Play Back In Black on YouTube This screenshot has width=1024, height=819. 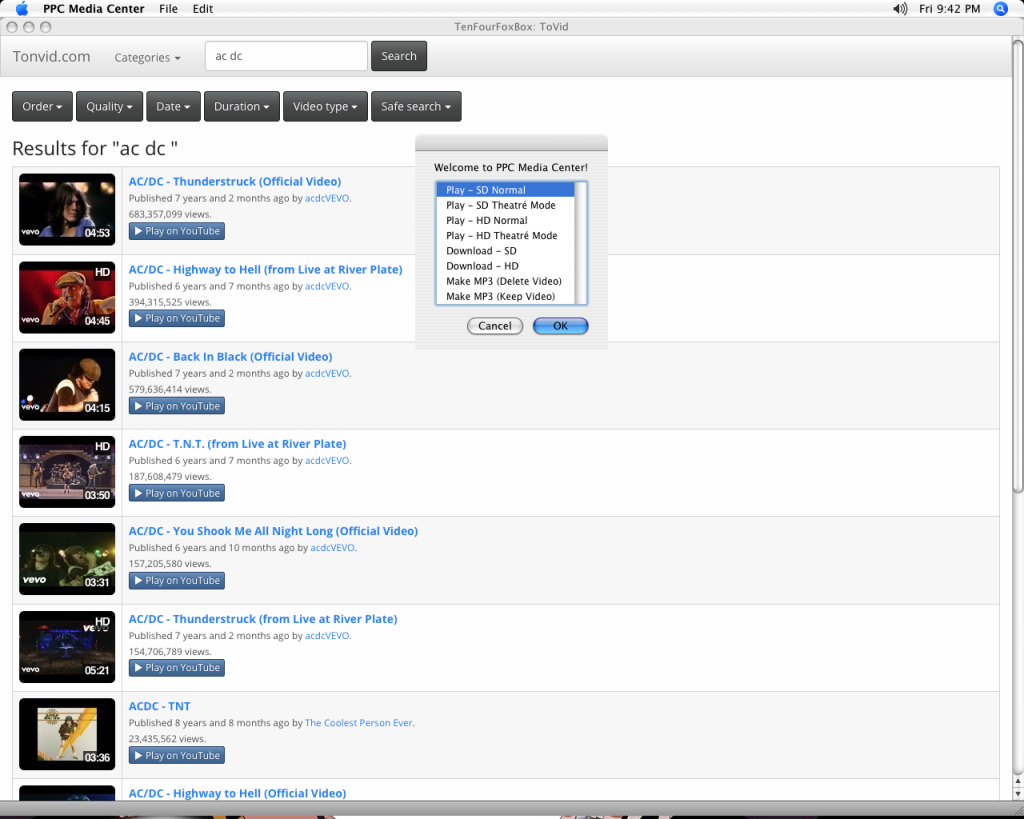[x=177, y=406]
